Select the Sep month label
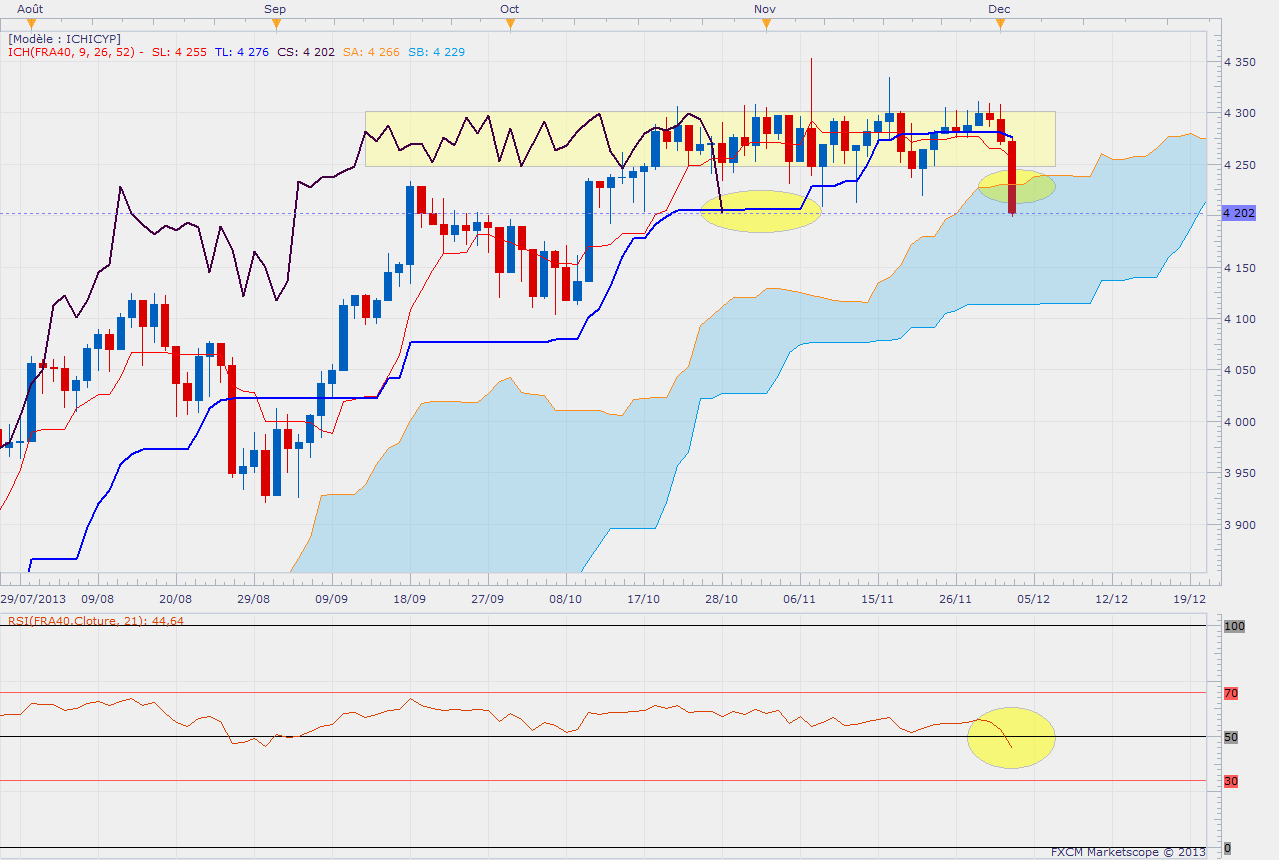Image resolution: width=1279 pixels, height=860 pixels. point(275,9)
